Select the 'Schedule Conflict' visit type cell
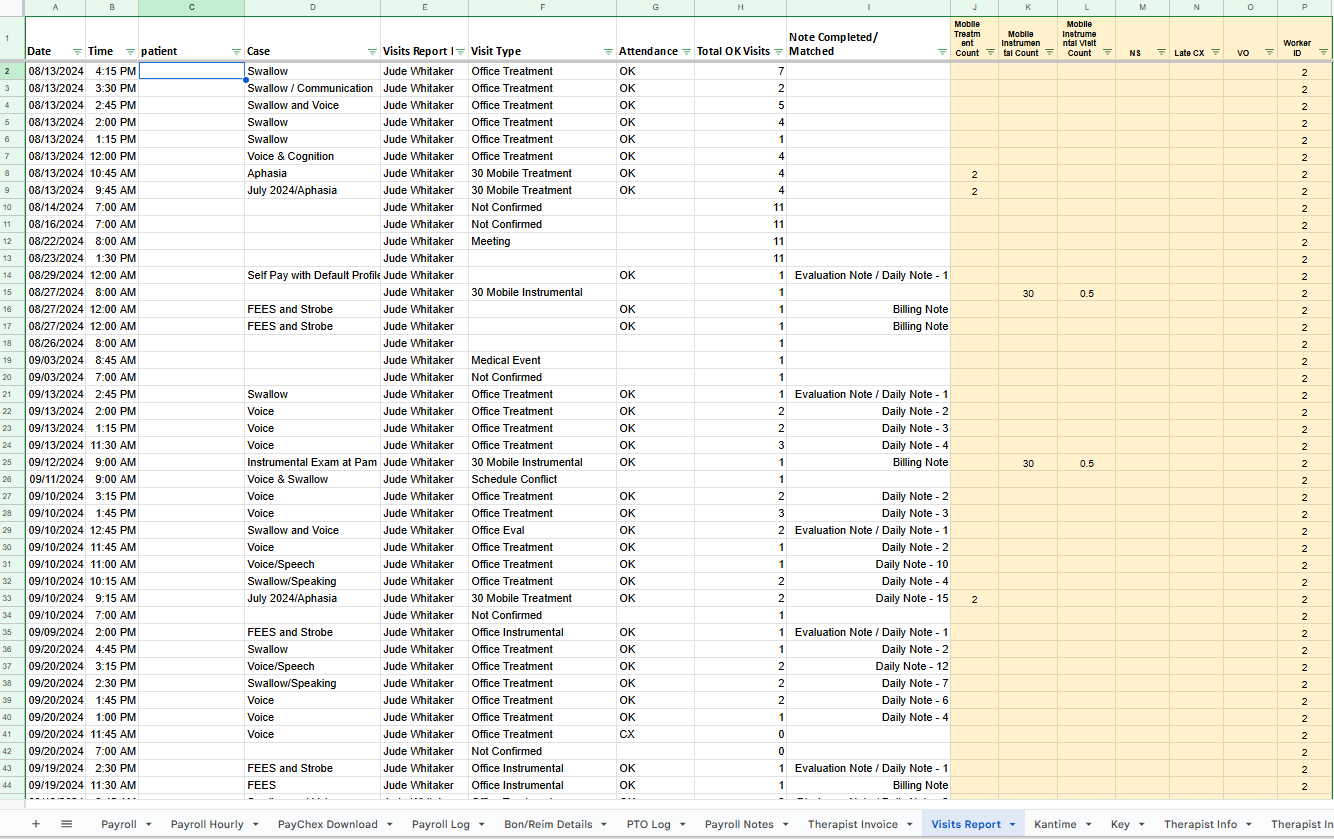The width and height of the screenshot is (1334, 839). (542, 479)
